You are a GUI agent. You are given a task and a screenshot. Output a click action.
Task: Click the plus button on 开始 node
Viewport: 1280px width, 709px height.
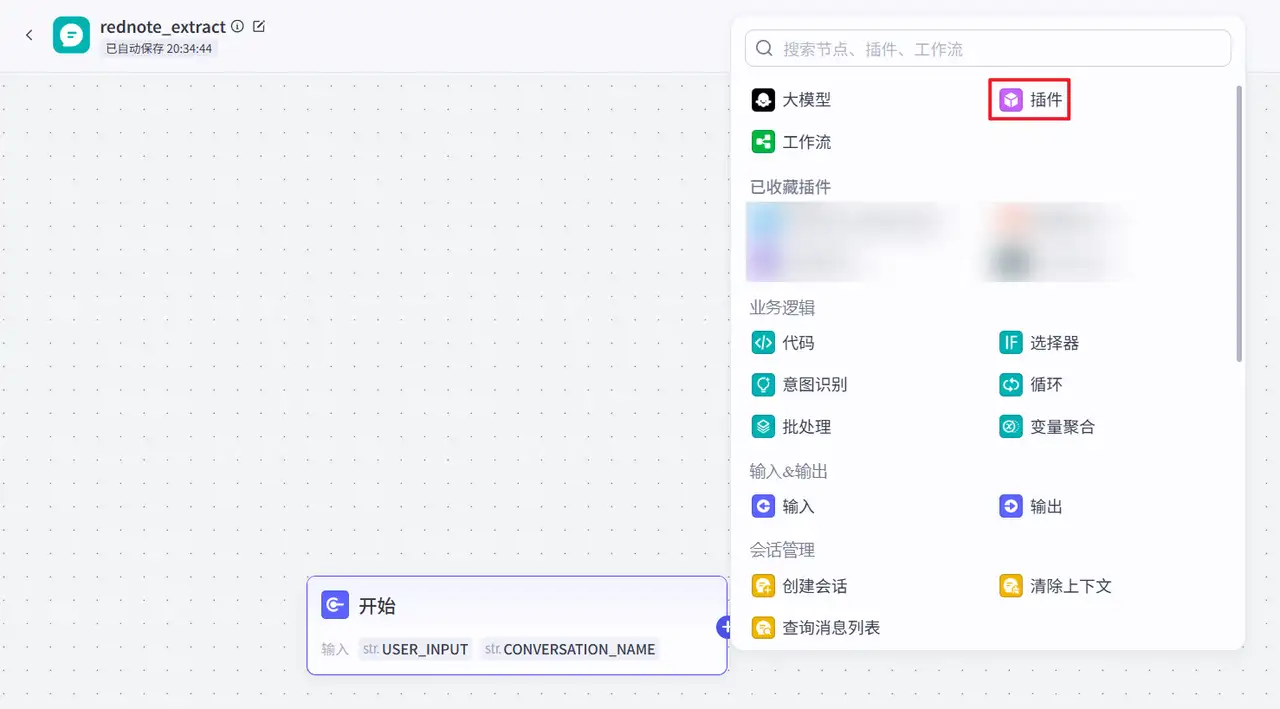pos(725,627)
